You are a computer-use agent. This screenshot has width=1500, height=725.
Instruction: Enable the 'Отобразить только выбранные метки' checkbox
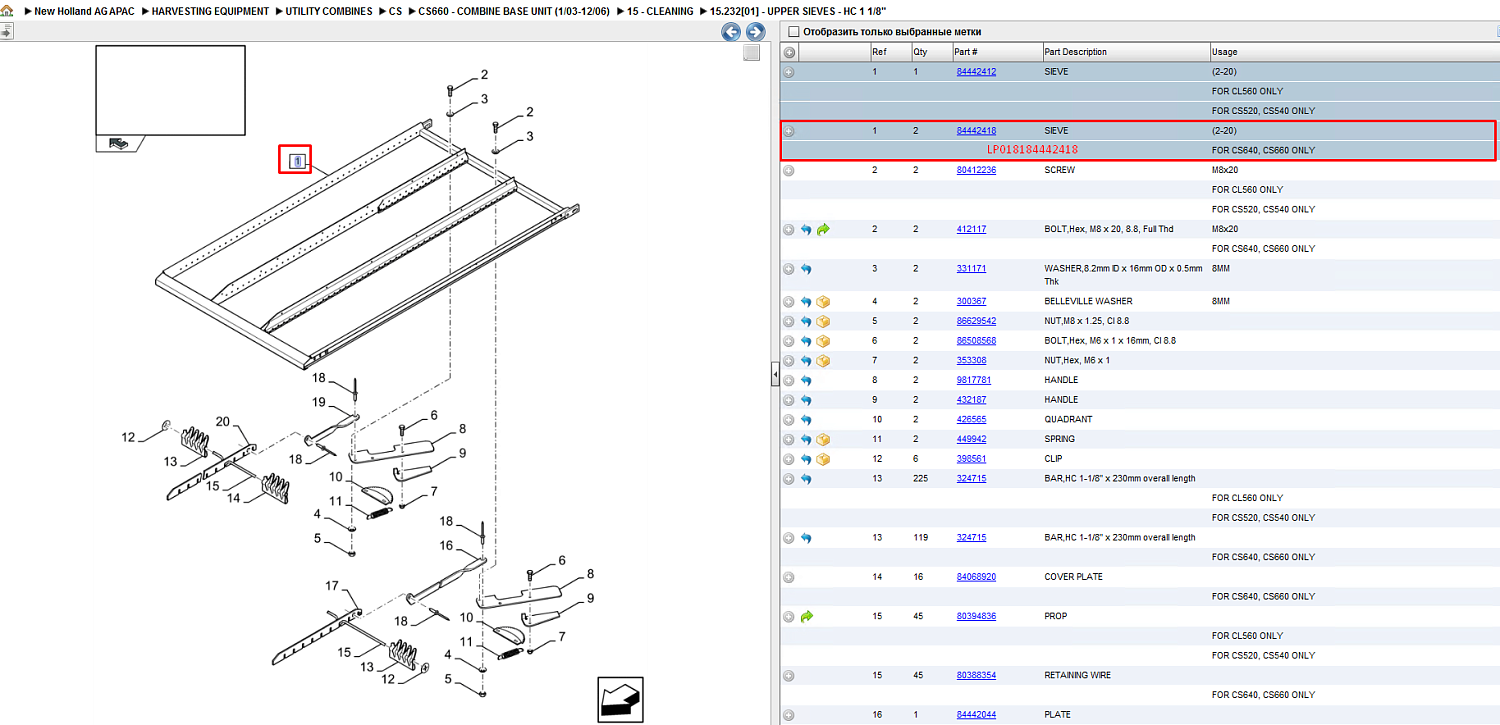click(794, 31)
